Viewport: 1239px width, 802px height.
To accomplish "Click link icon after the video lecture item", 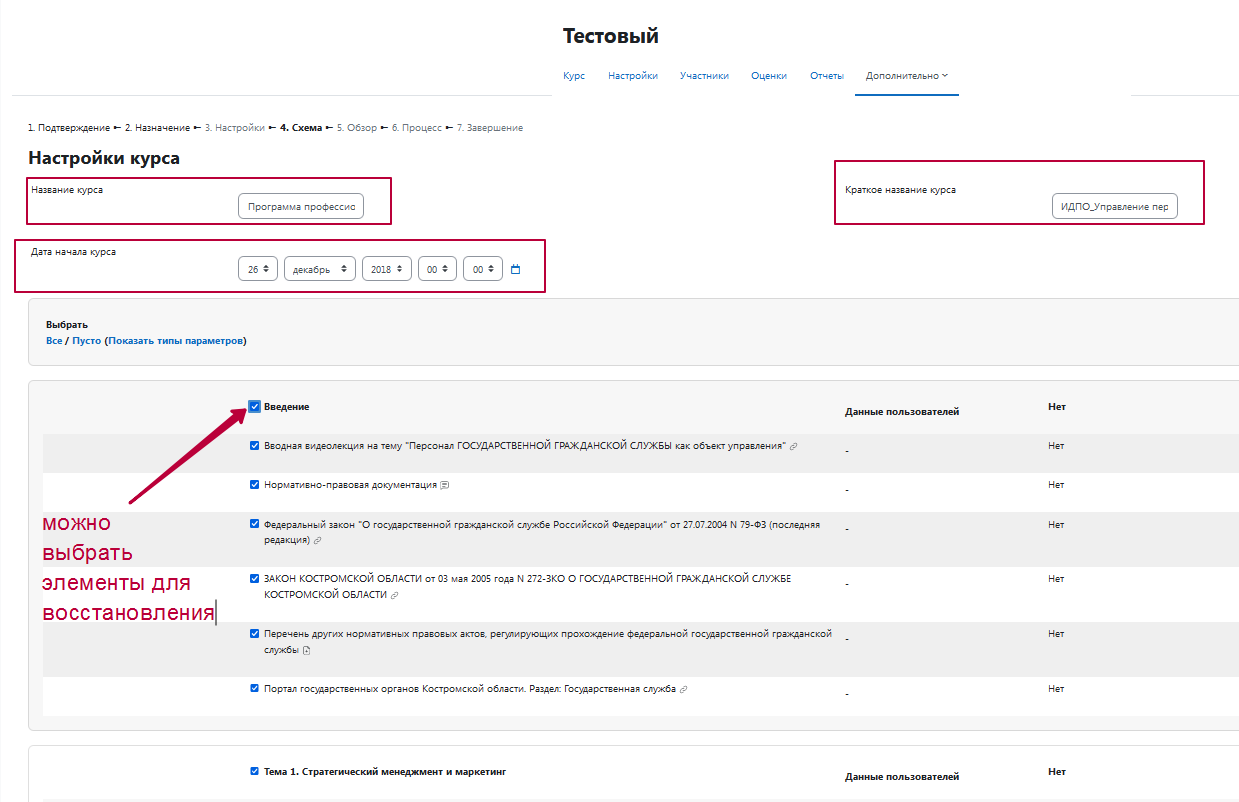I will coord(794,446).
